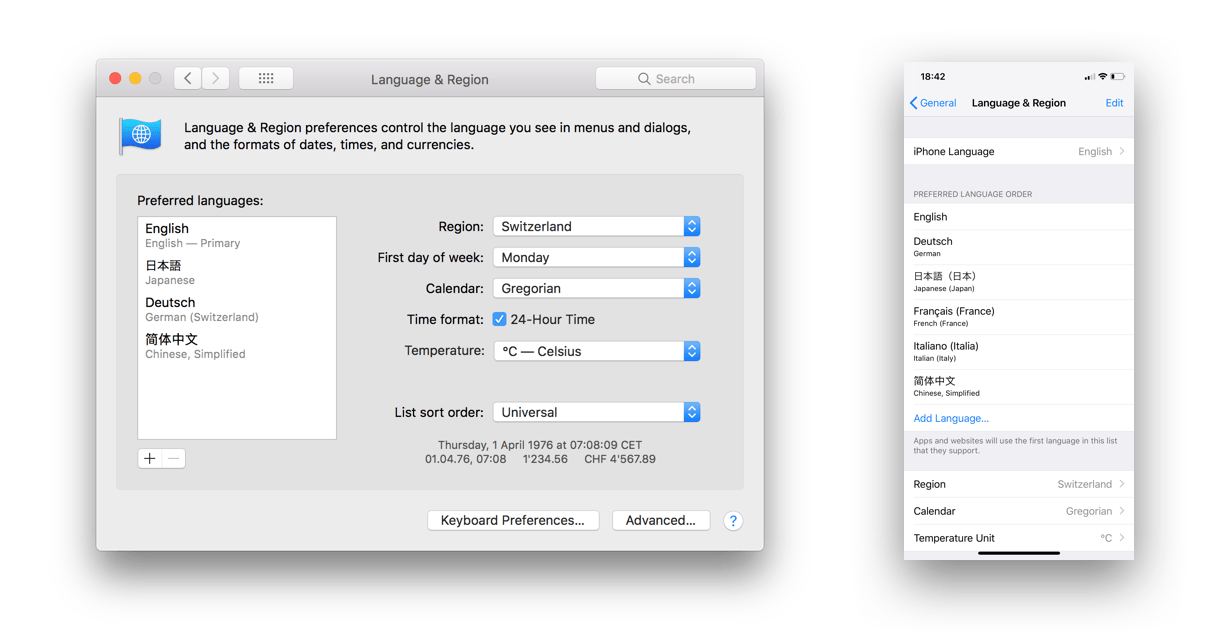
Task: Select English in Mac preferred languages list
Action: pyautogui.click(x=237, y=235)
